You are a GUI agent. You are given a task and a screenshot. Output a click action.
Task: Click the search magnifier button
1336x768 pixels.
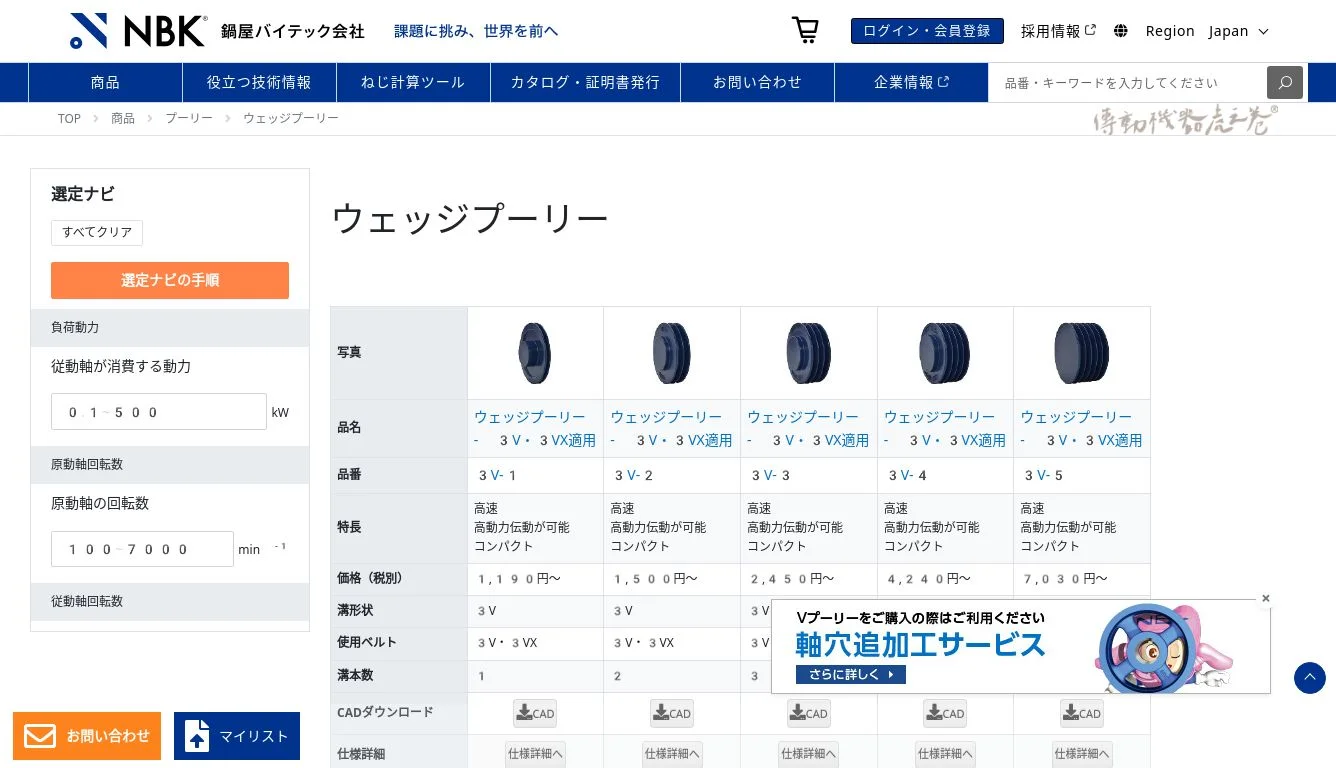tap(1284, 83)
